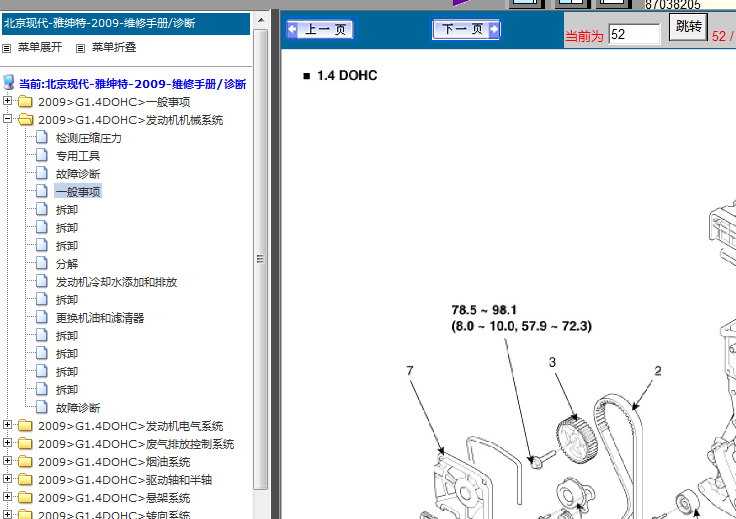Viewport: 736px width, 519px height.
Task: Click the 北京现代-雅绅特-2009-维修手册/诊断 header bar
Action: point(126,23)
